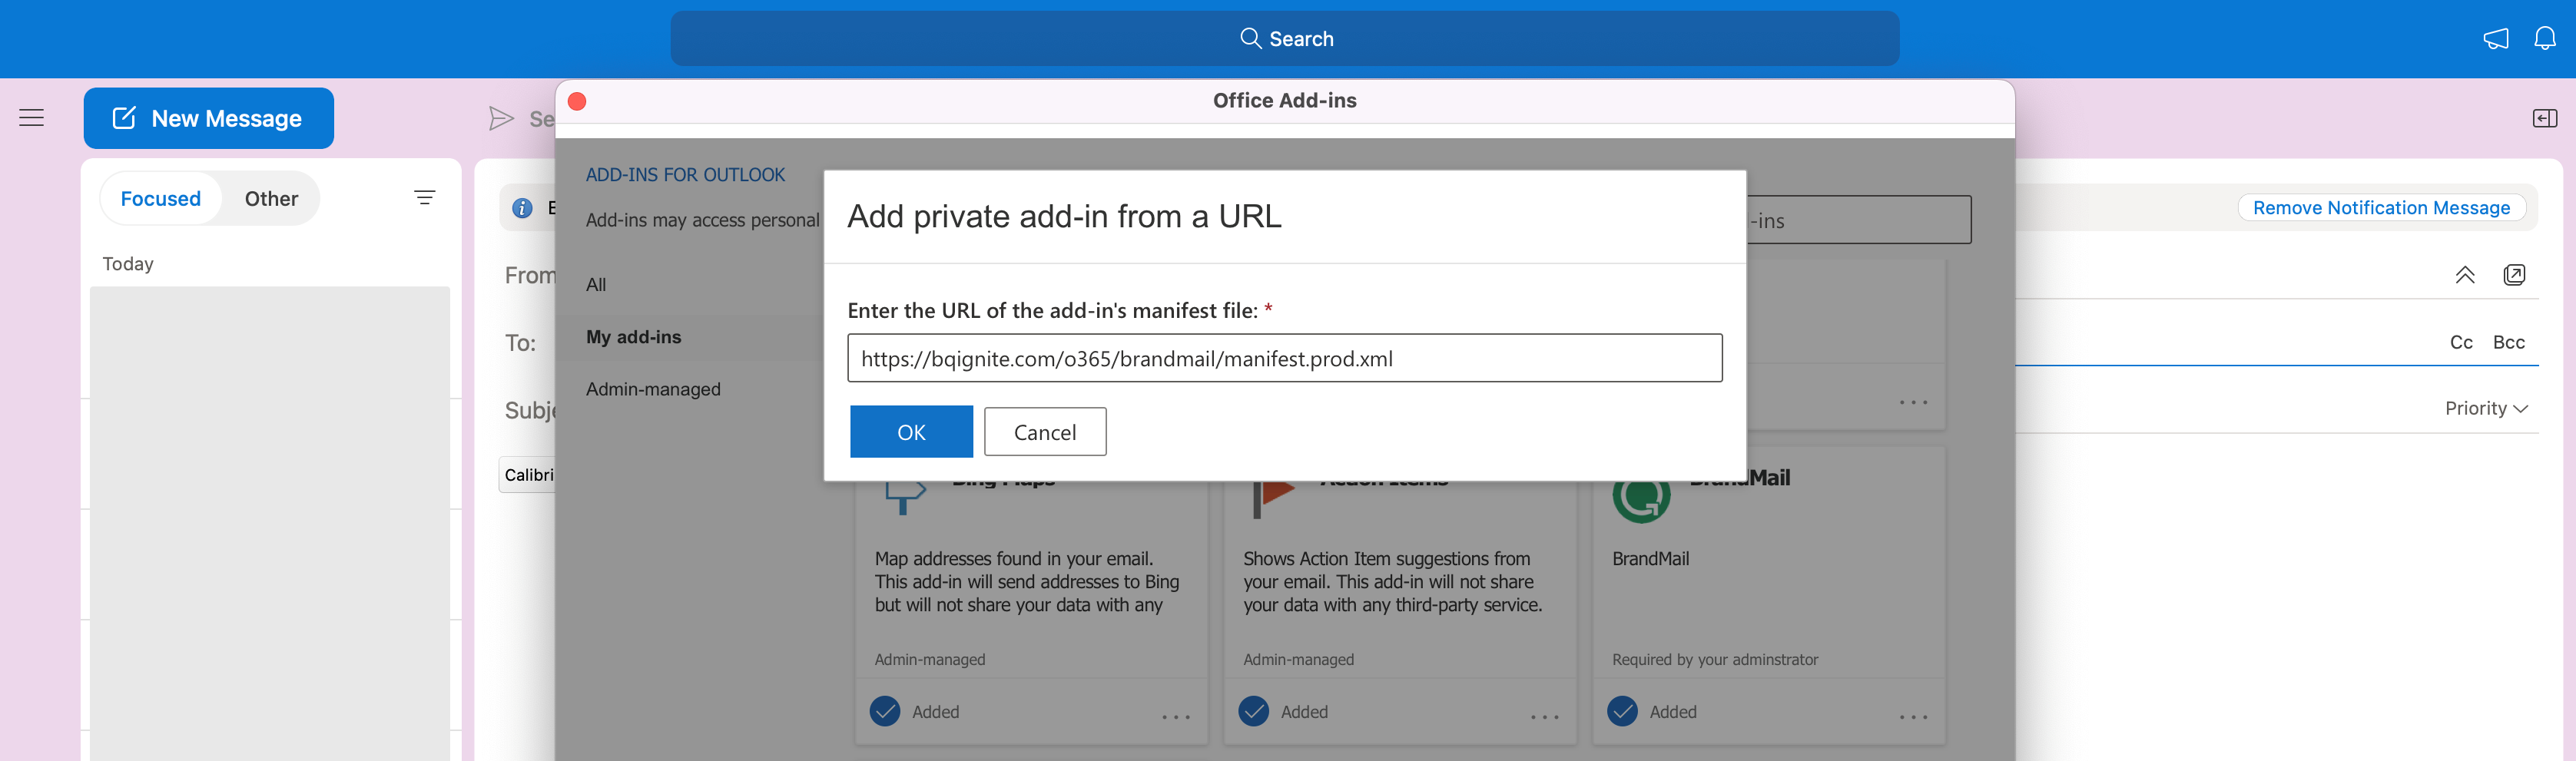Viewport: 2576px width, 761px height.
Task: Show the Cc field
Action: [2461, 342]
